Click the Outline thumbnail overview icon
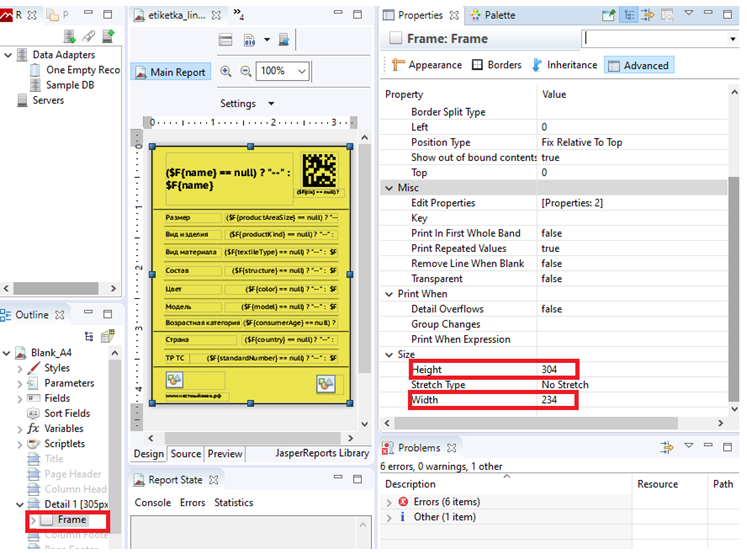The width and height of the screenshot is (747, 553). click(108, 337)
